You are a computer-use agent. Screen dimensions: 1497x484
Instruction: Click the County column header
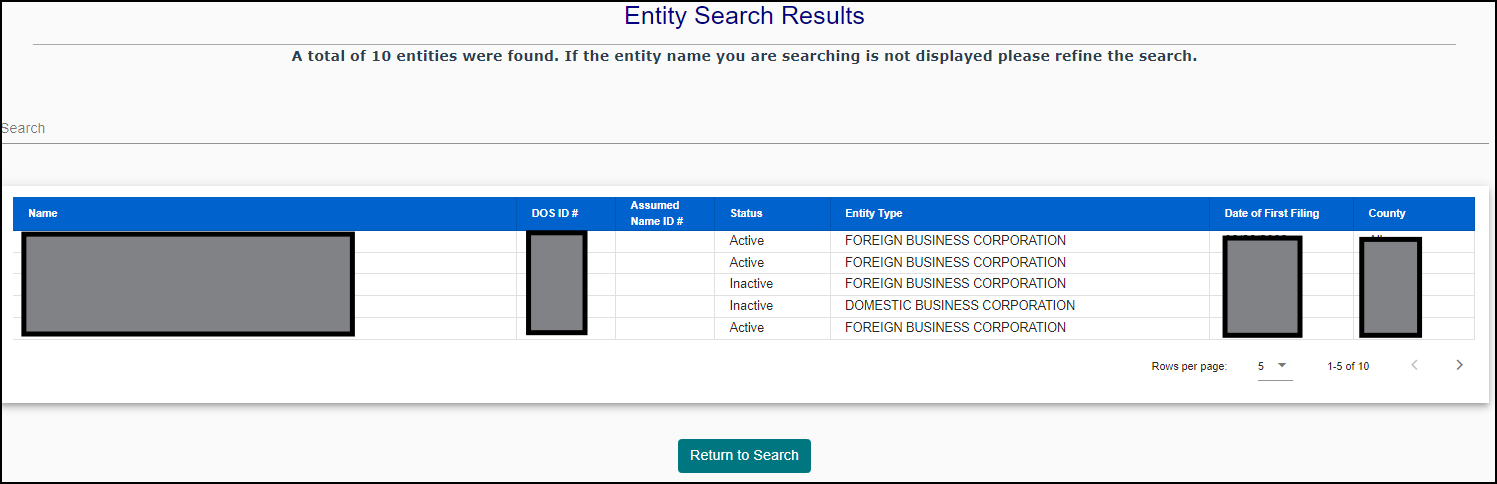(1386, 213)
